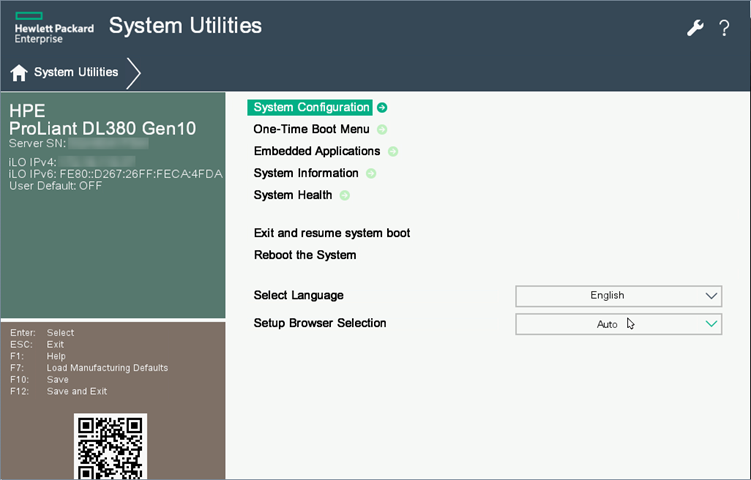Click the QR code image

[x=110, y=446]
